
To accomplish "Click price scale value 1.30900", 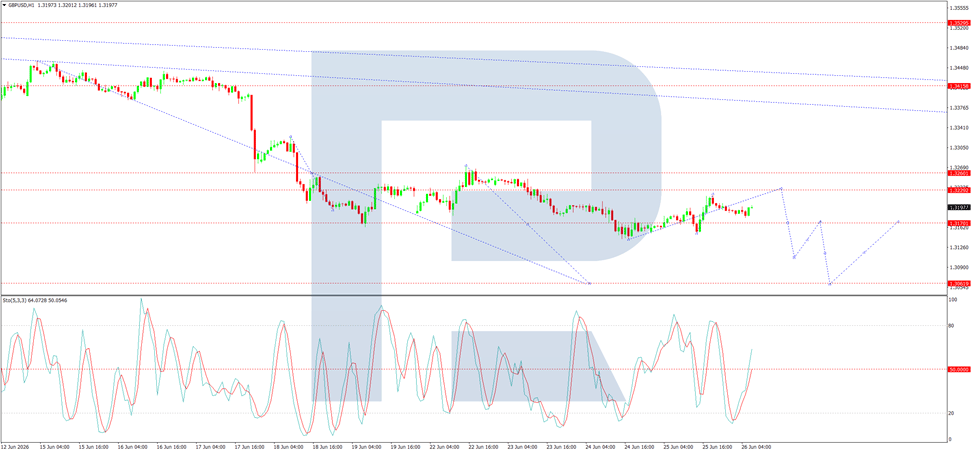I will pyautogui.click(x=959, y=267).
